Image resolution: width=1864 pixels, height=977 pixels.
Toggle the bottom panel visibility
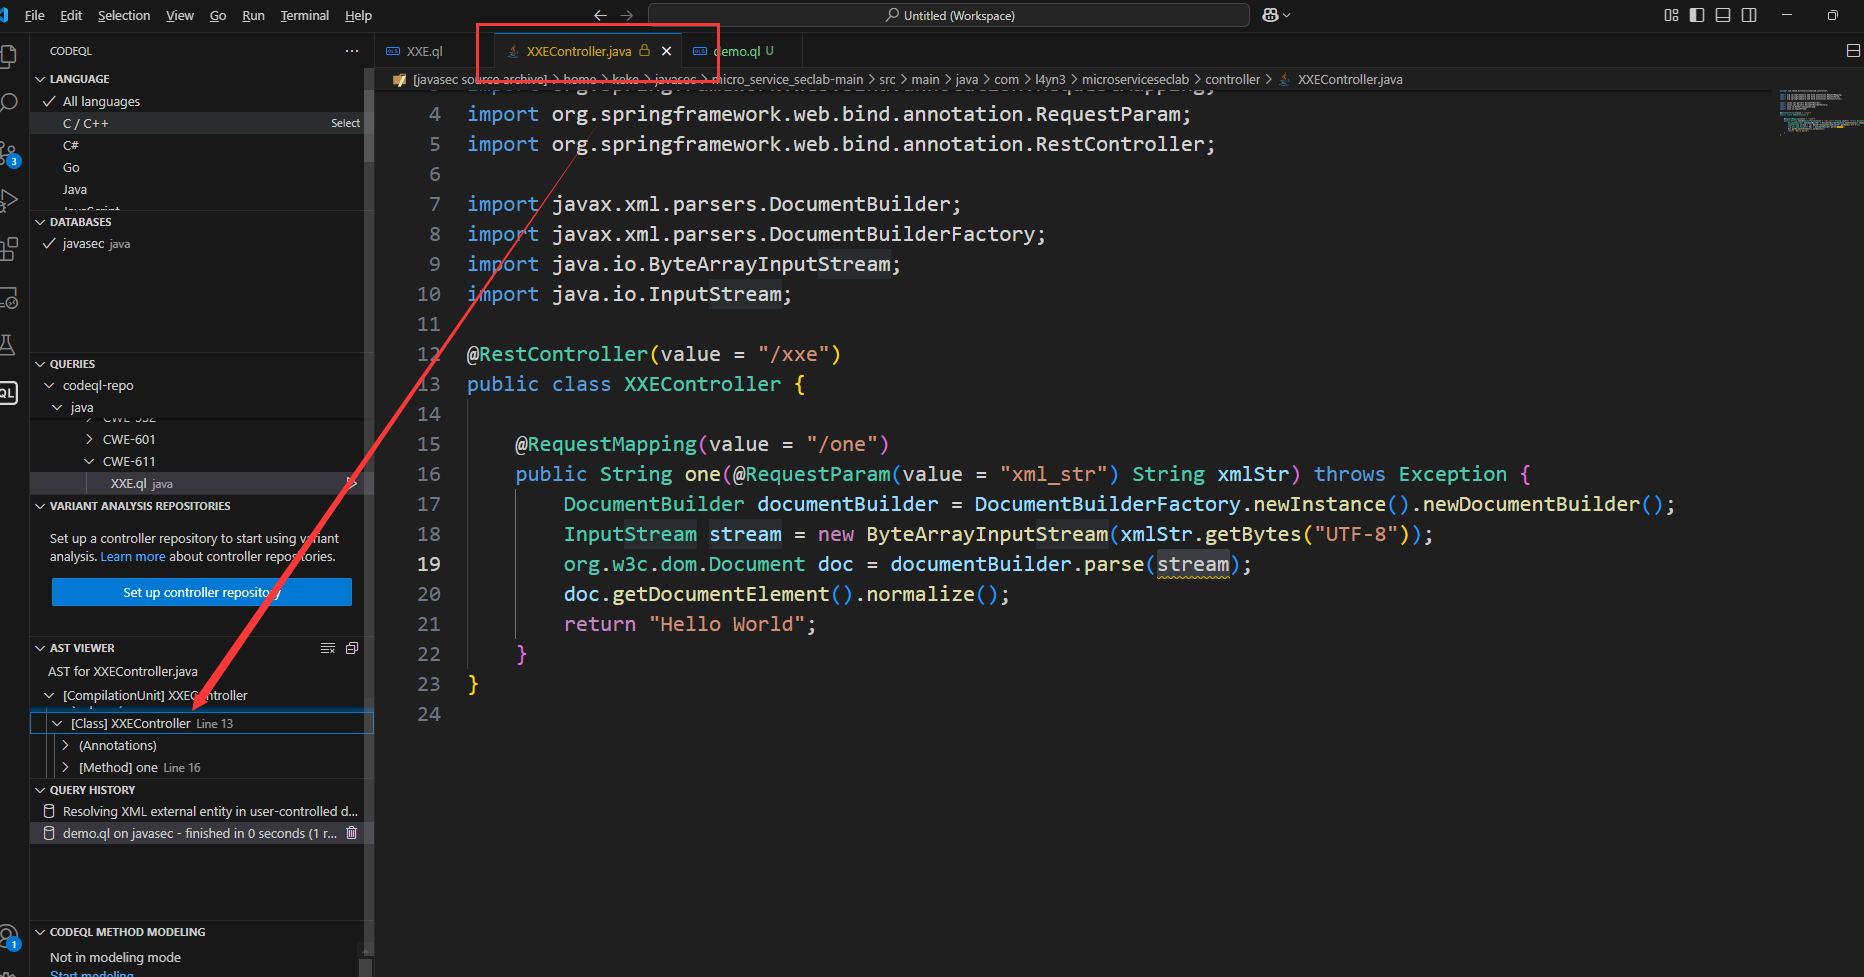(1723, 15)
